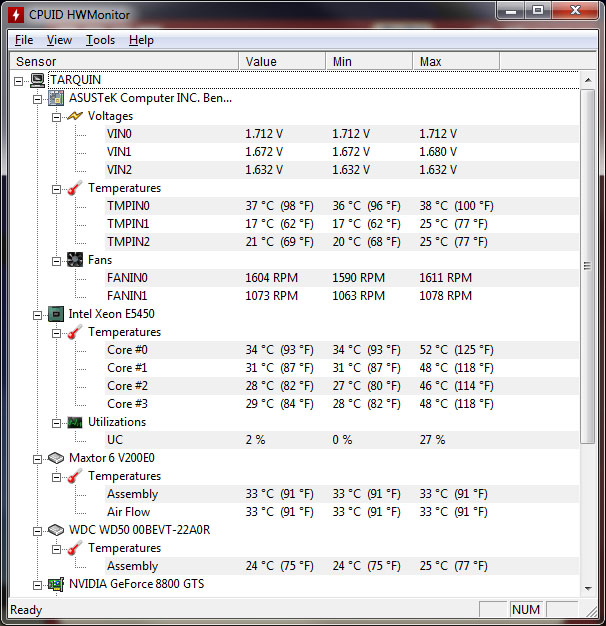Viewport: 606px width, 626px height.
Task: Click the TARQUIN computer icon
Action: coord(38,80)
